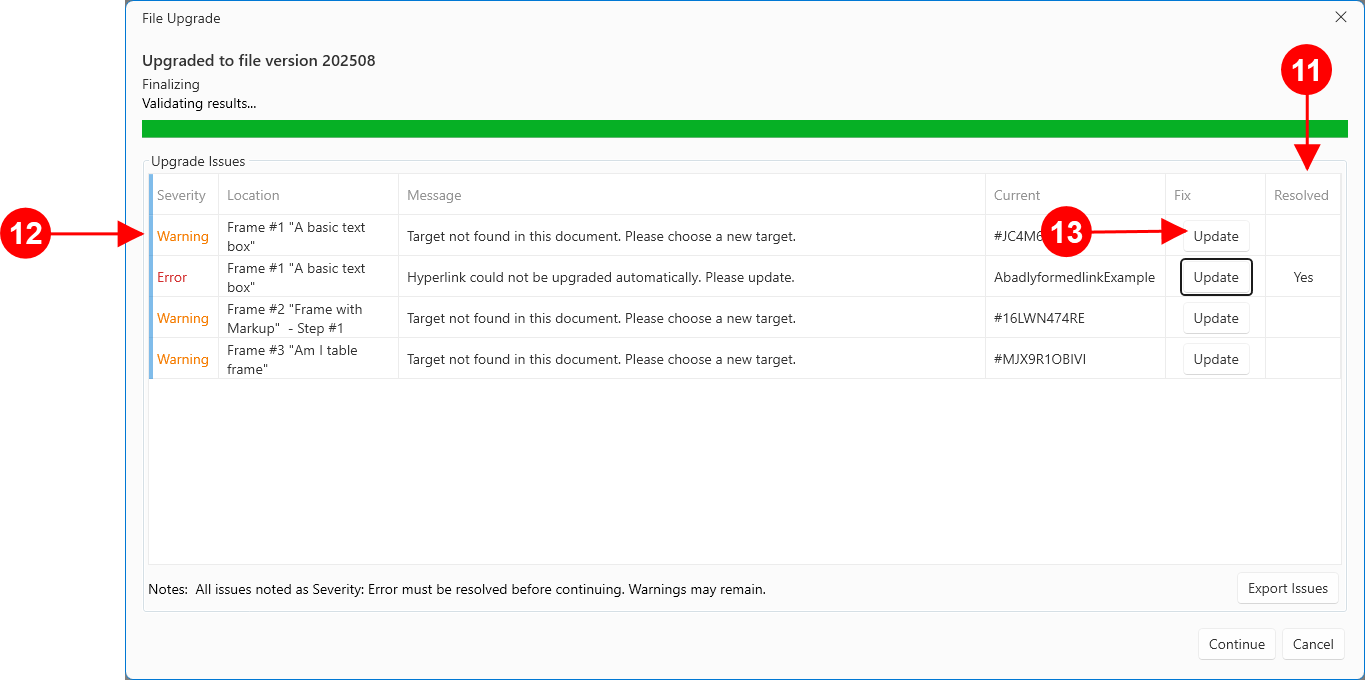Click the Resolved column header
The height and width of the screenshot is (680, 1365).
tap(1300, 195)
